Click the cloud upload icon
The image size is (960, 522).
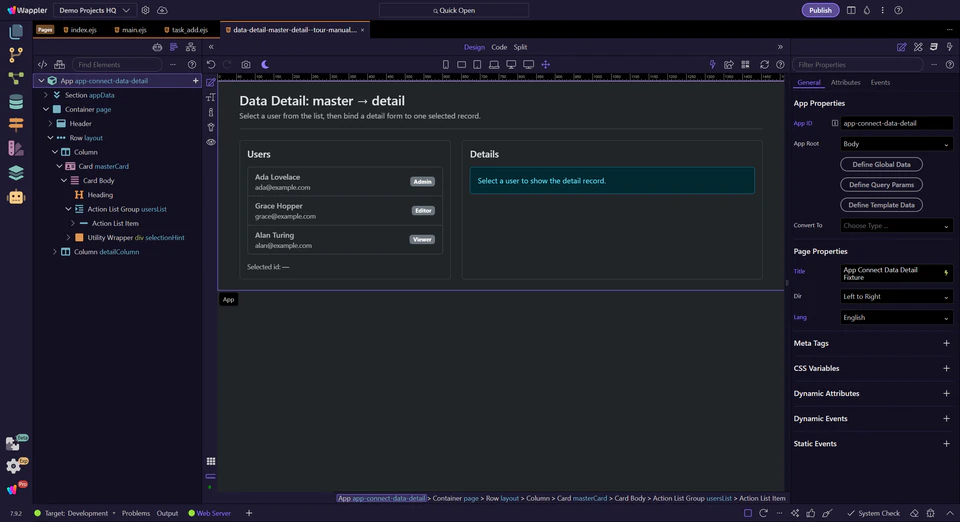(x=162, y=10)
